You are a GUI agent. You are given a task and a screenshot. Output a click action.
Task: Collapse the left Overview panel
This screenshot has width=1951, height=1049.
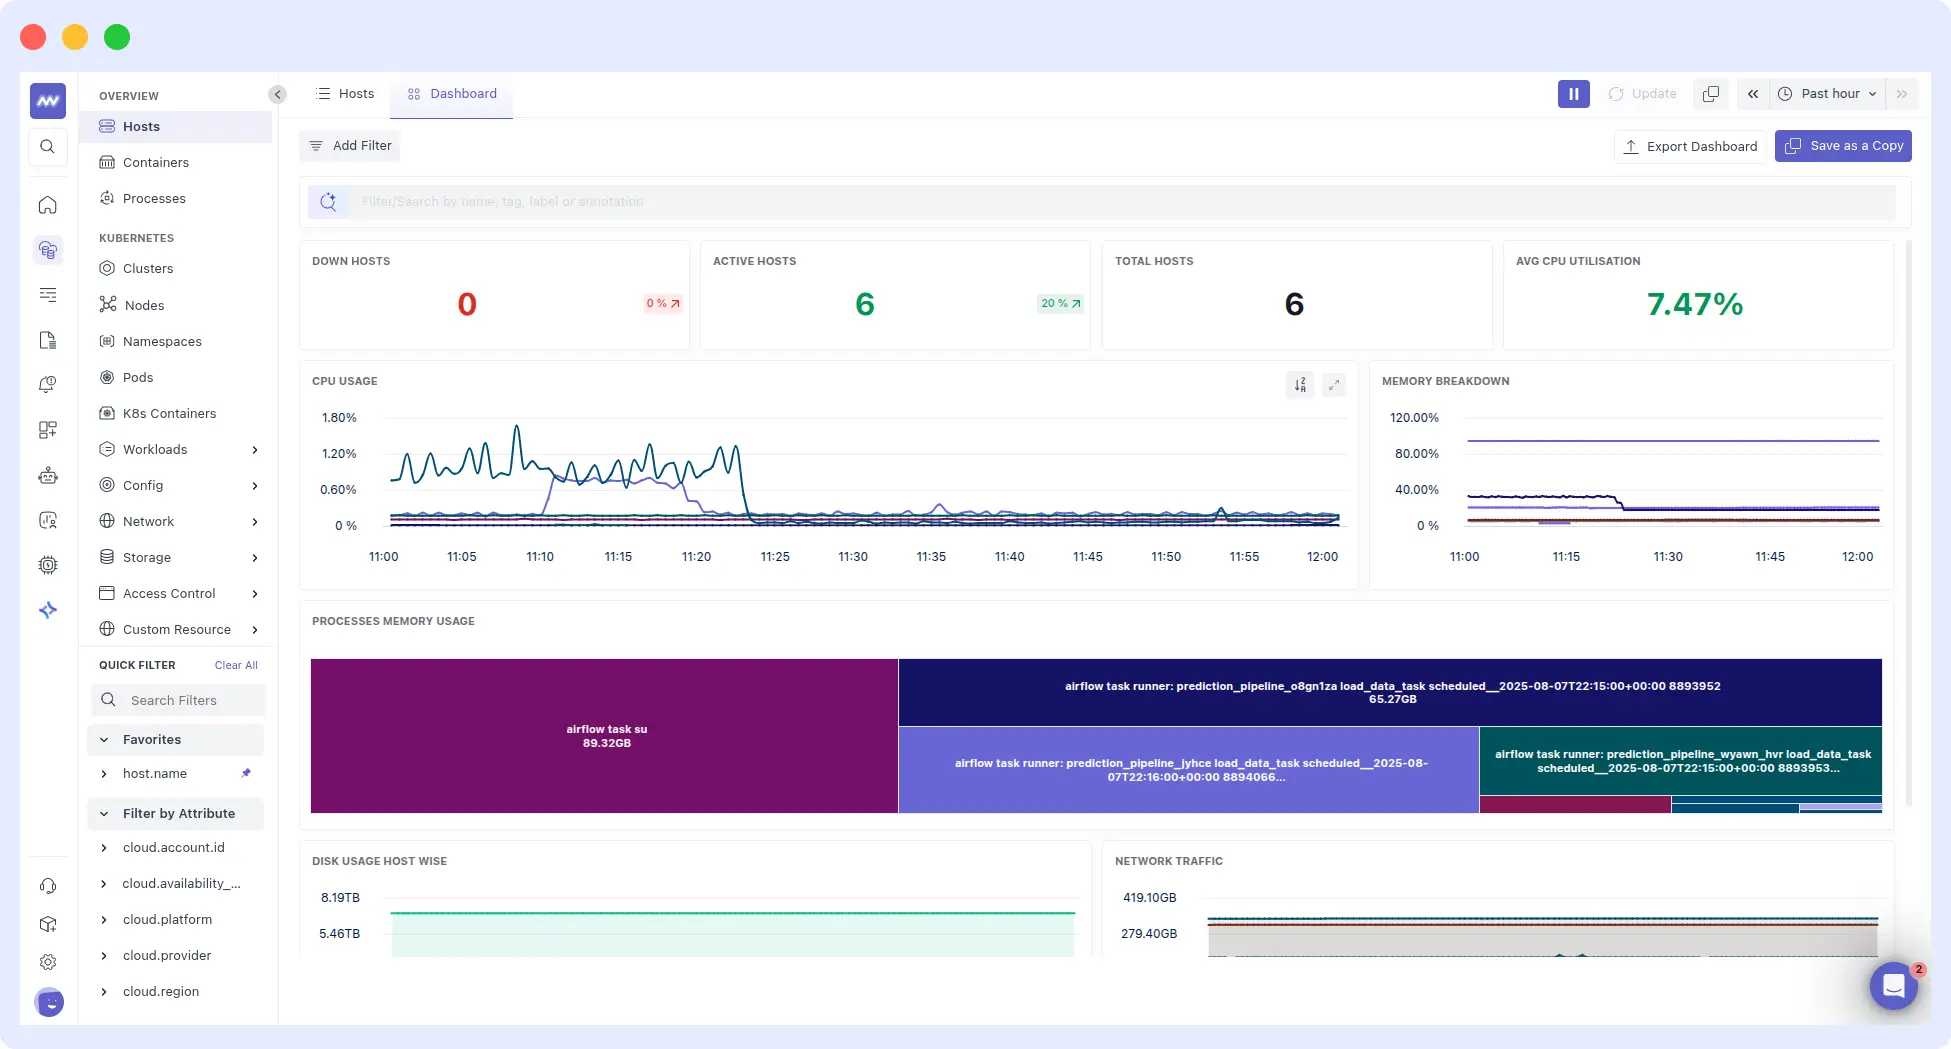click(x=277, y=94)
